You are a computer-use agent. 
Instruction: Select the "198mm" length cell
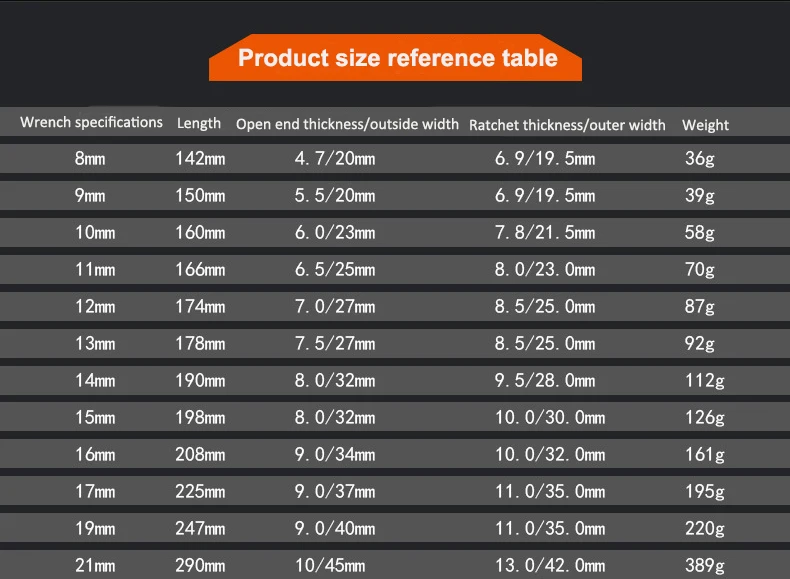click(x=200, y=418)
